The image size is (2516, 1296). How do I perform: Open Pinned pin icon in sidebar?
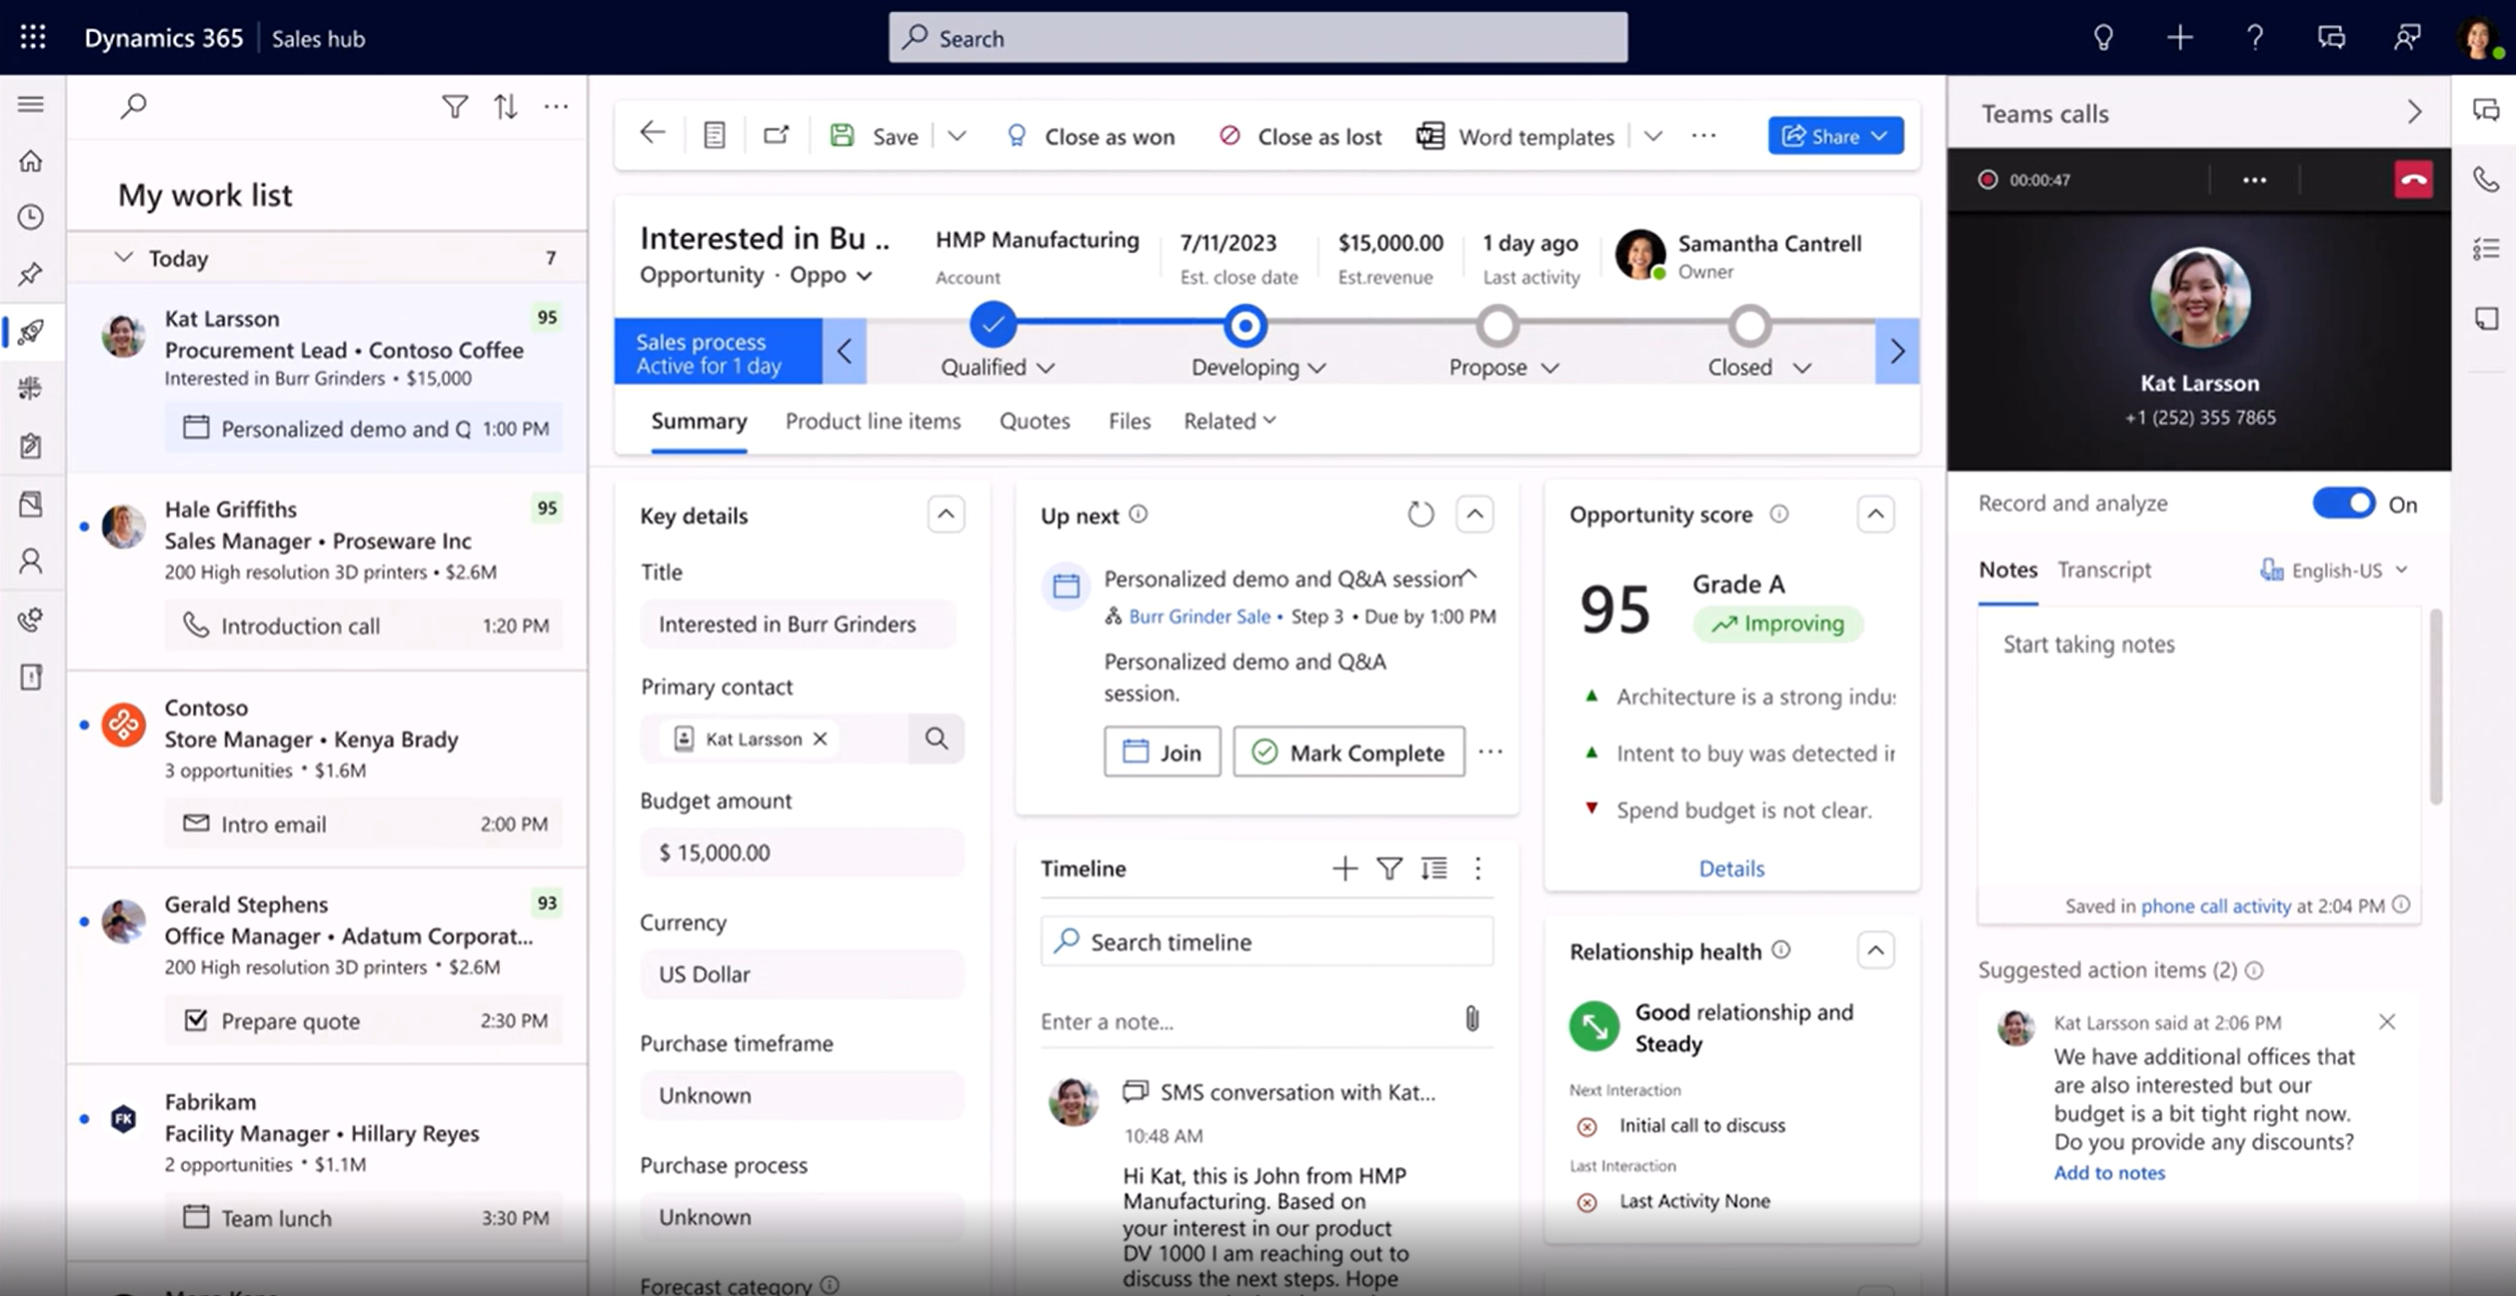tap(31, 273)
